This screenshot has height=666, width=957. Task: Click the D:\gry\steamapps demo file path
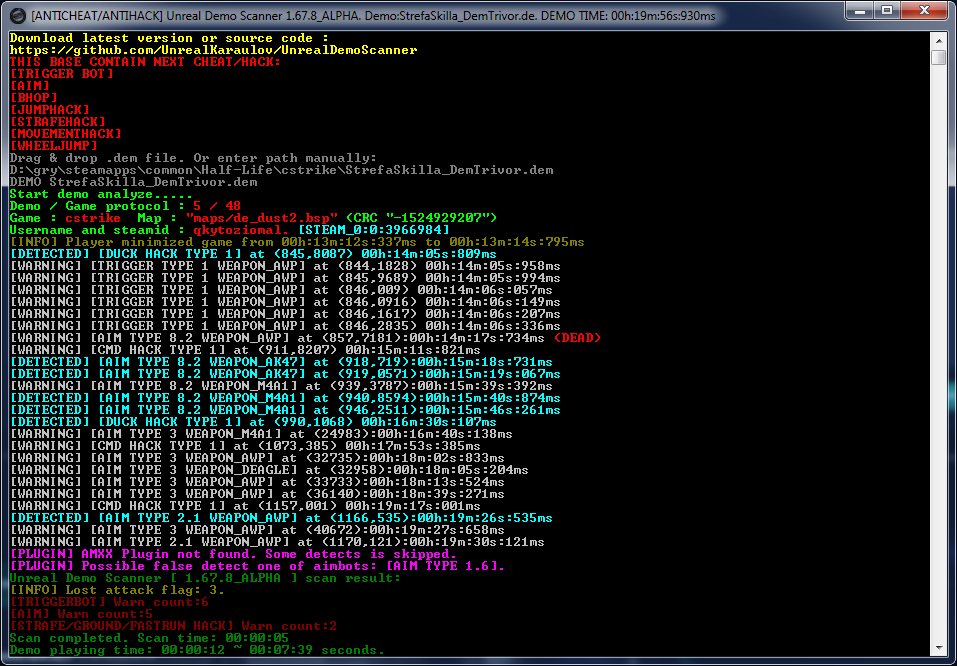click(x=281, y=170)
